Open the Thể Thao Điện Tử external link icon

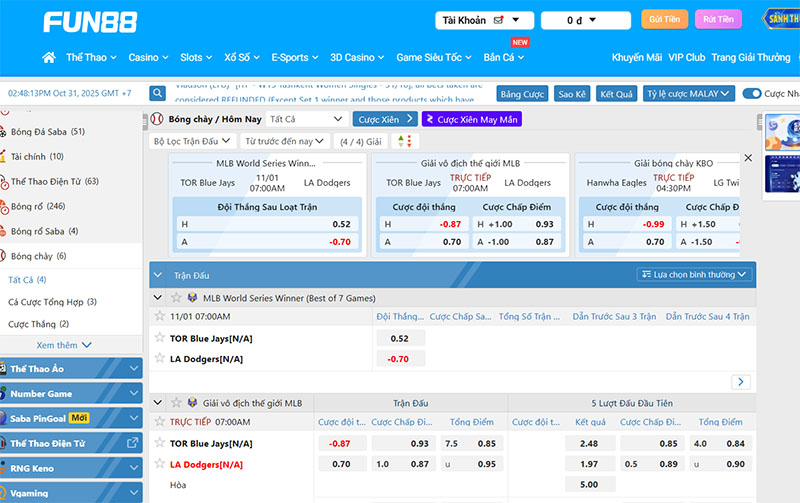click(133, 442)
